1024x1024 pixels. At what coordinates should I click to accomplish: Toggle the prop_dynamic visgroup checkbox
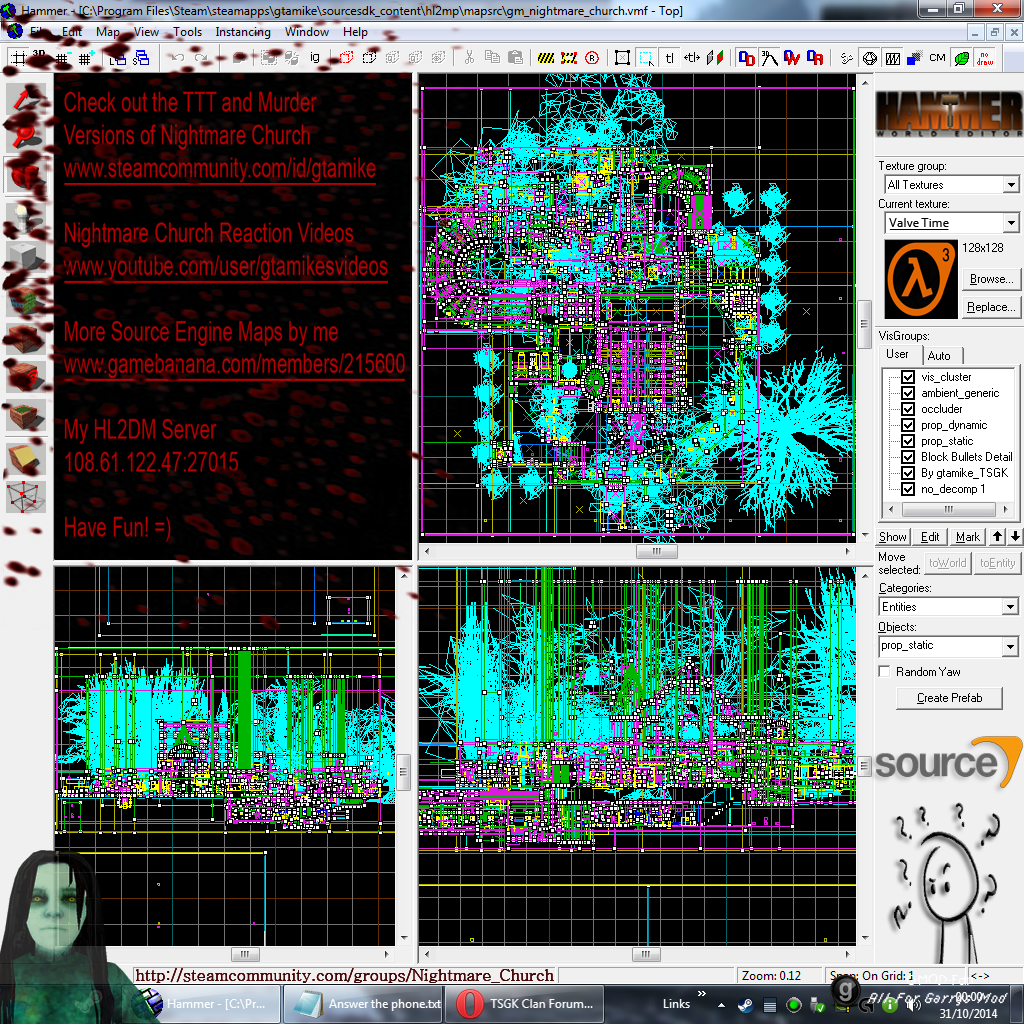[908, 425]
